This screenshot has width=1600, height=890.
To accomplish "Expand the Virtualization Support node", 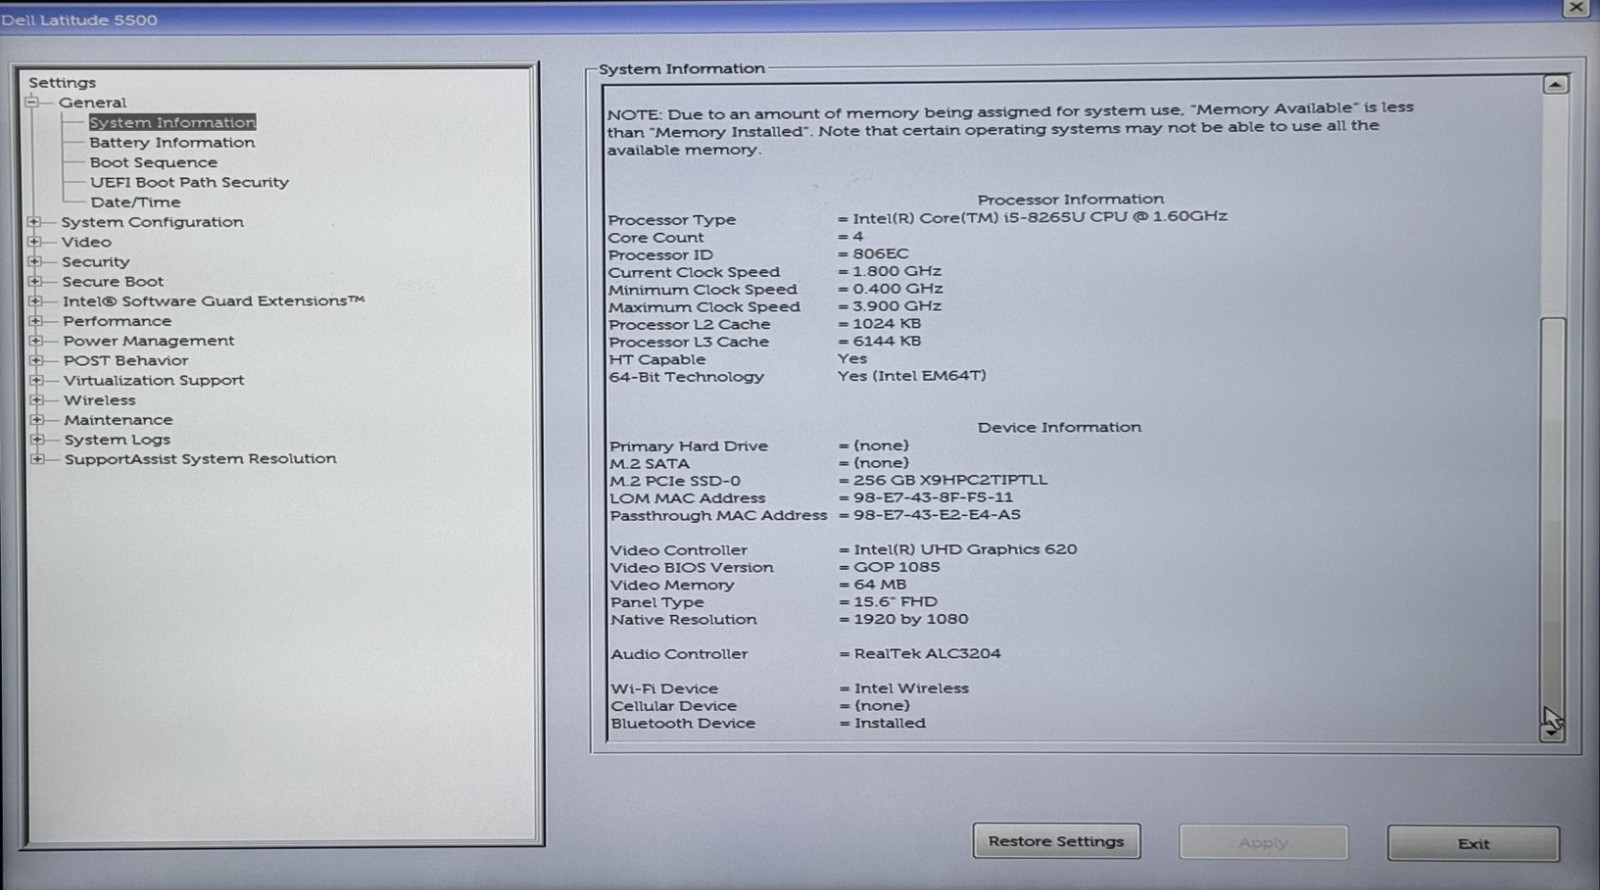I will [x=37, y=380].
